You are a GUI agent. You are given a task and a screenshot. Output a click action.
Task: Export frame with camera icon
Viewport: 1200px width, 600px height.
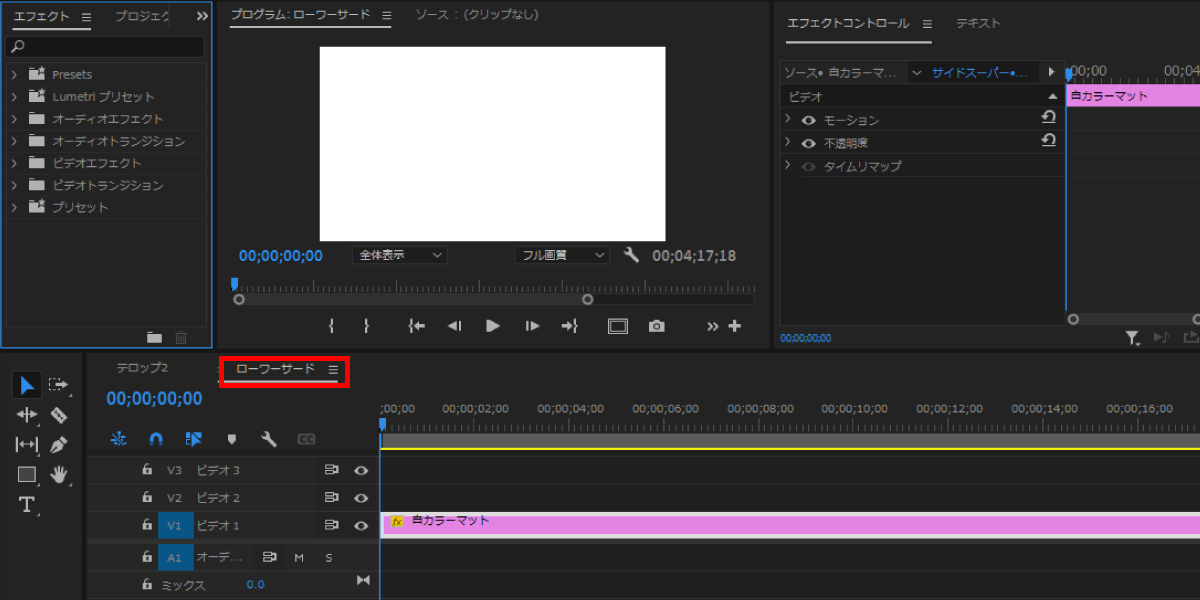click(656, 326)
